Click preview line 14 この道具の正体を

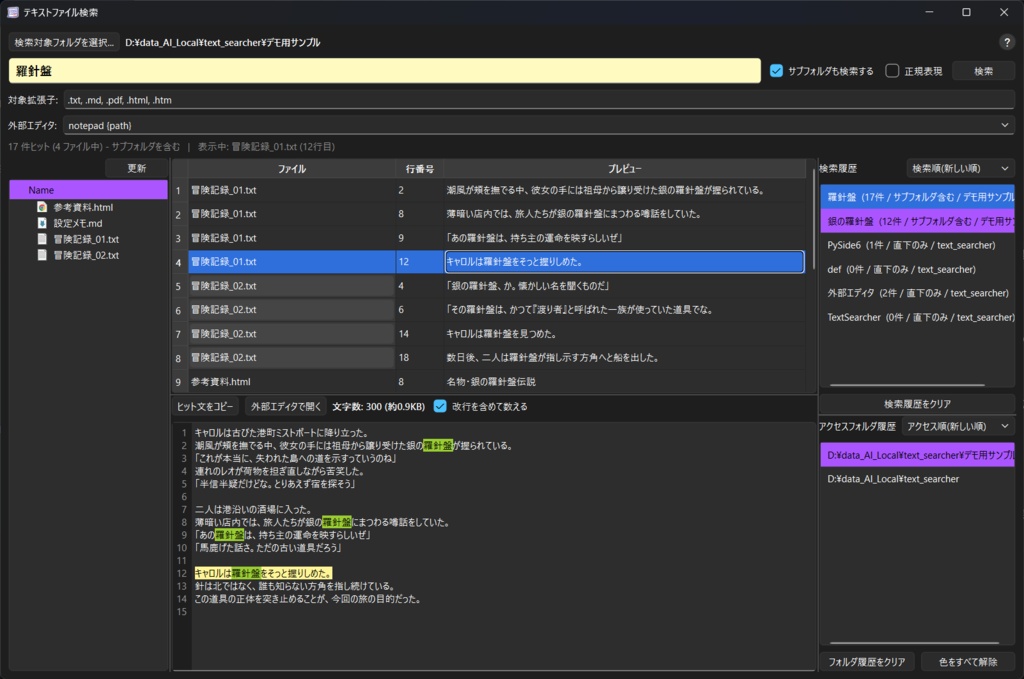[307, 599]
